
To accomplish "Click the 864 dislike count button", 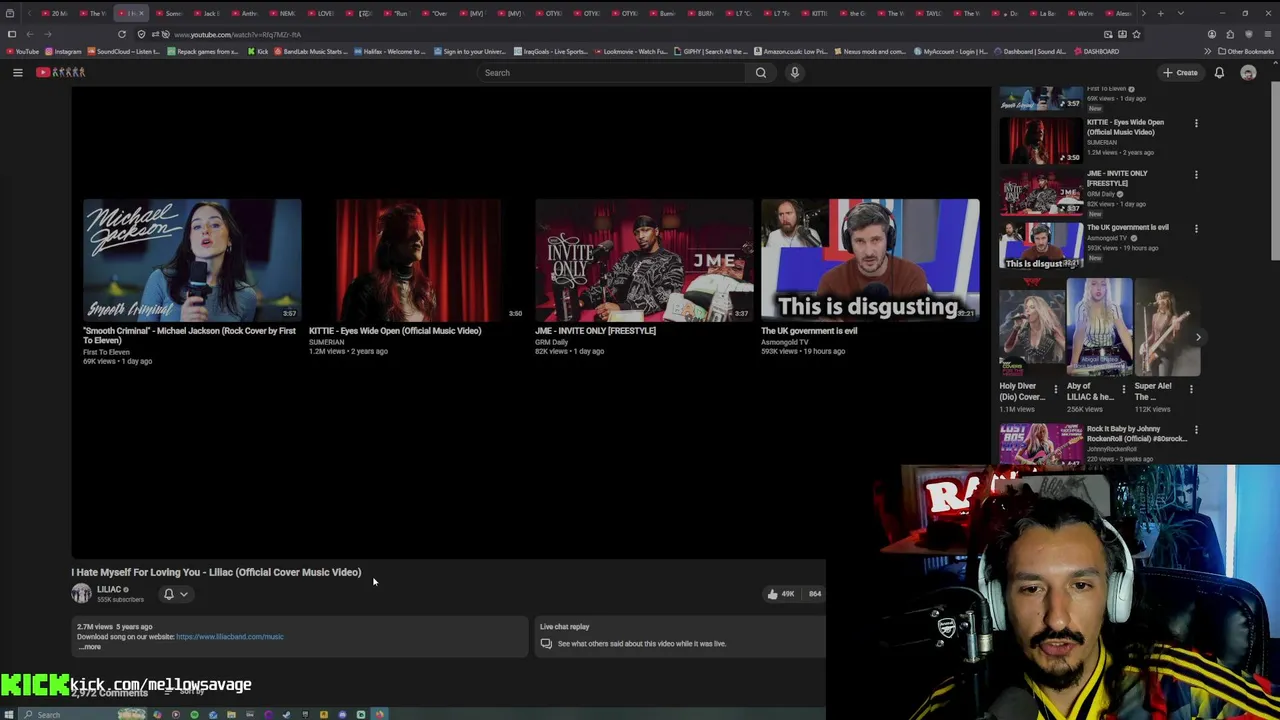I will coord(815,594).
